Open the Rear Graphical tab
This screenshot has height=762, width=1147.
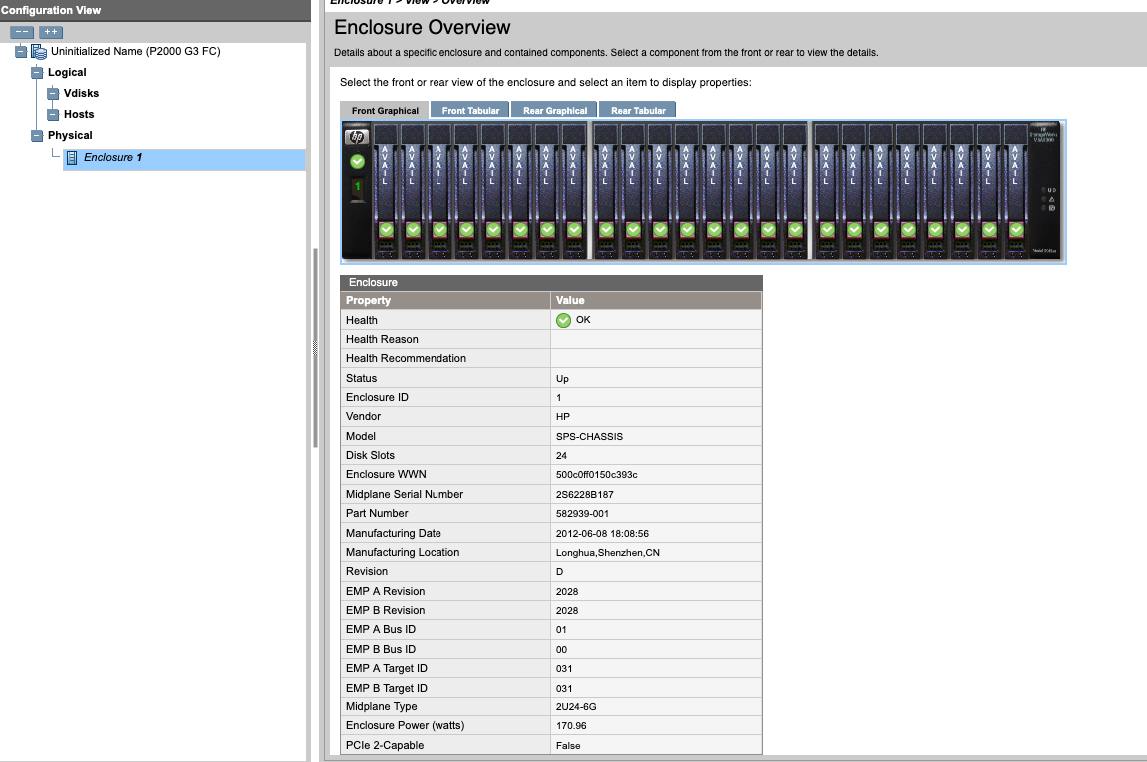tap(555, 110)
